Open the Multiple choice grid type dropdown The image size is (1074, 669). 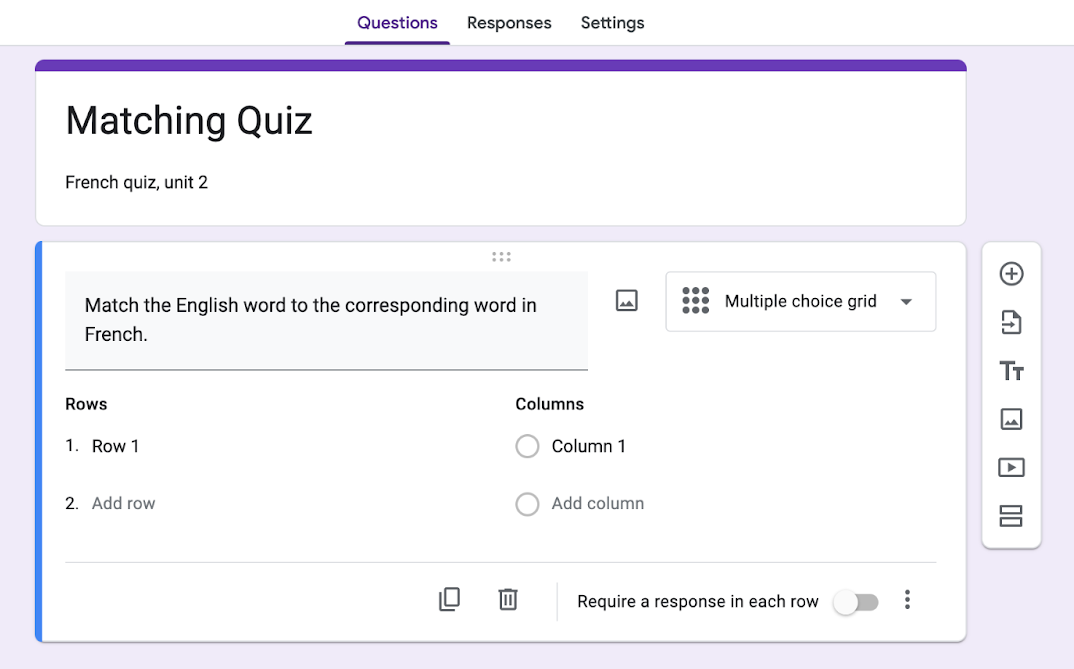pos(801,301)
